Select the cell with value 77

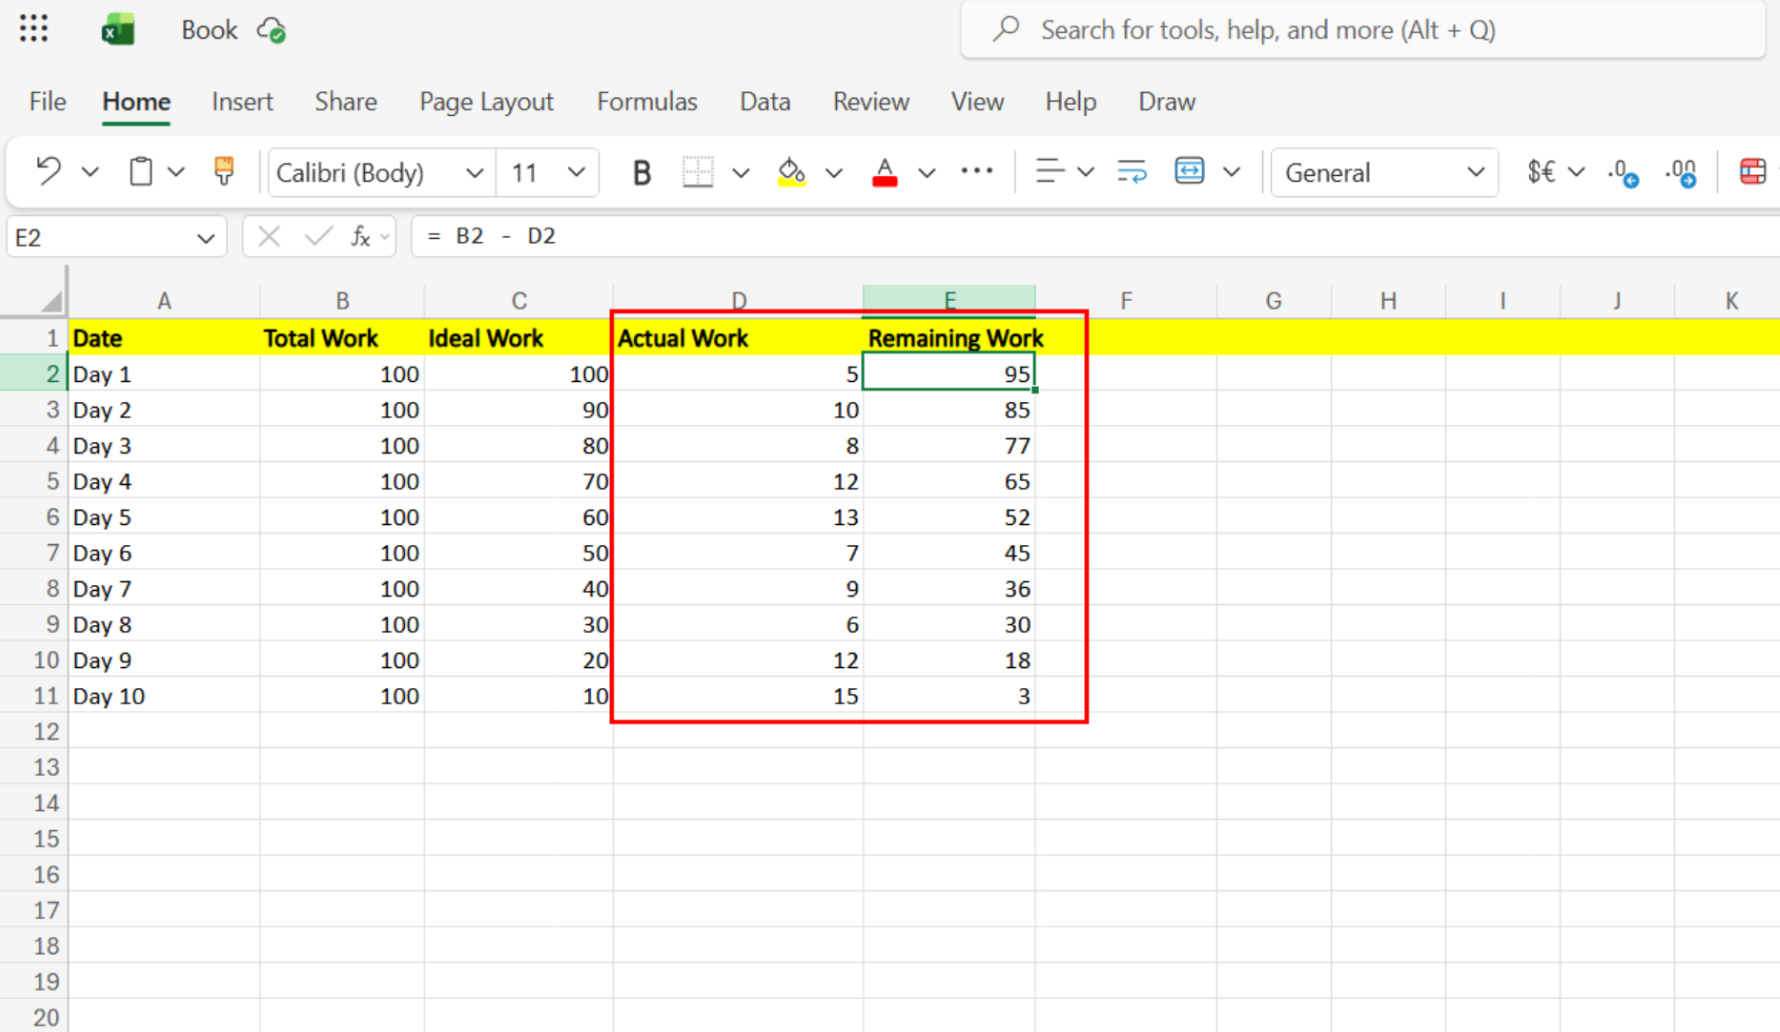(949, 446)
